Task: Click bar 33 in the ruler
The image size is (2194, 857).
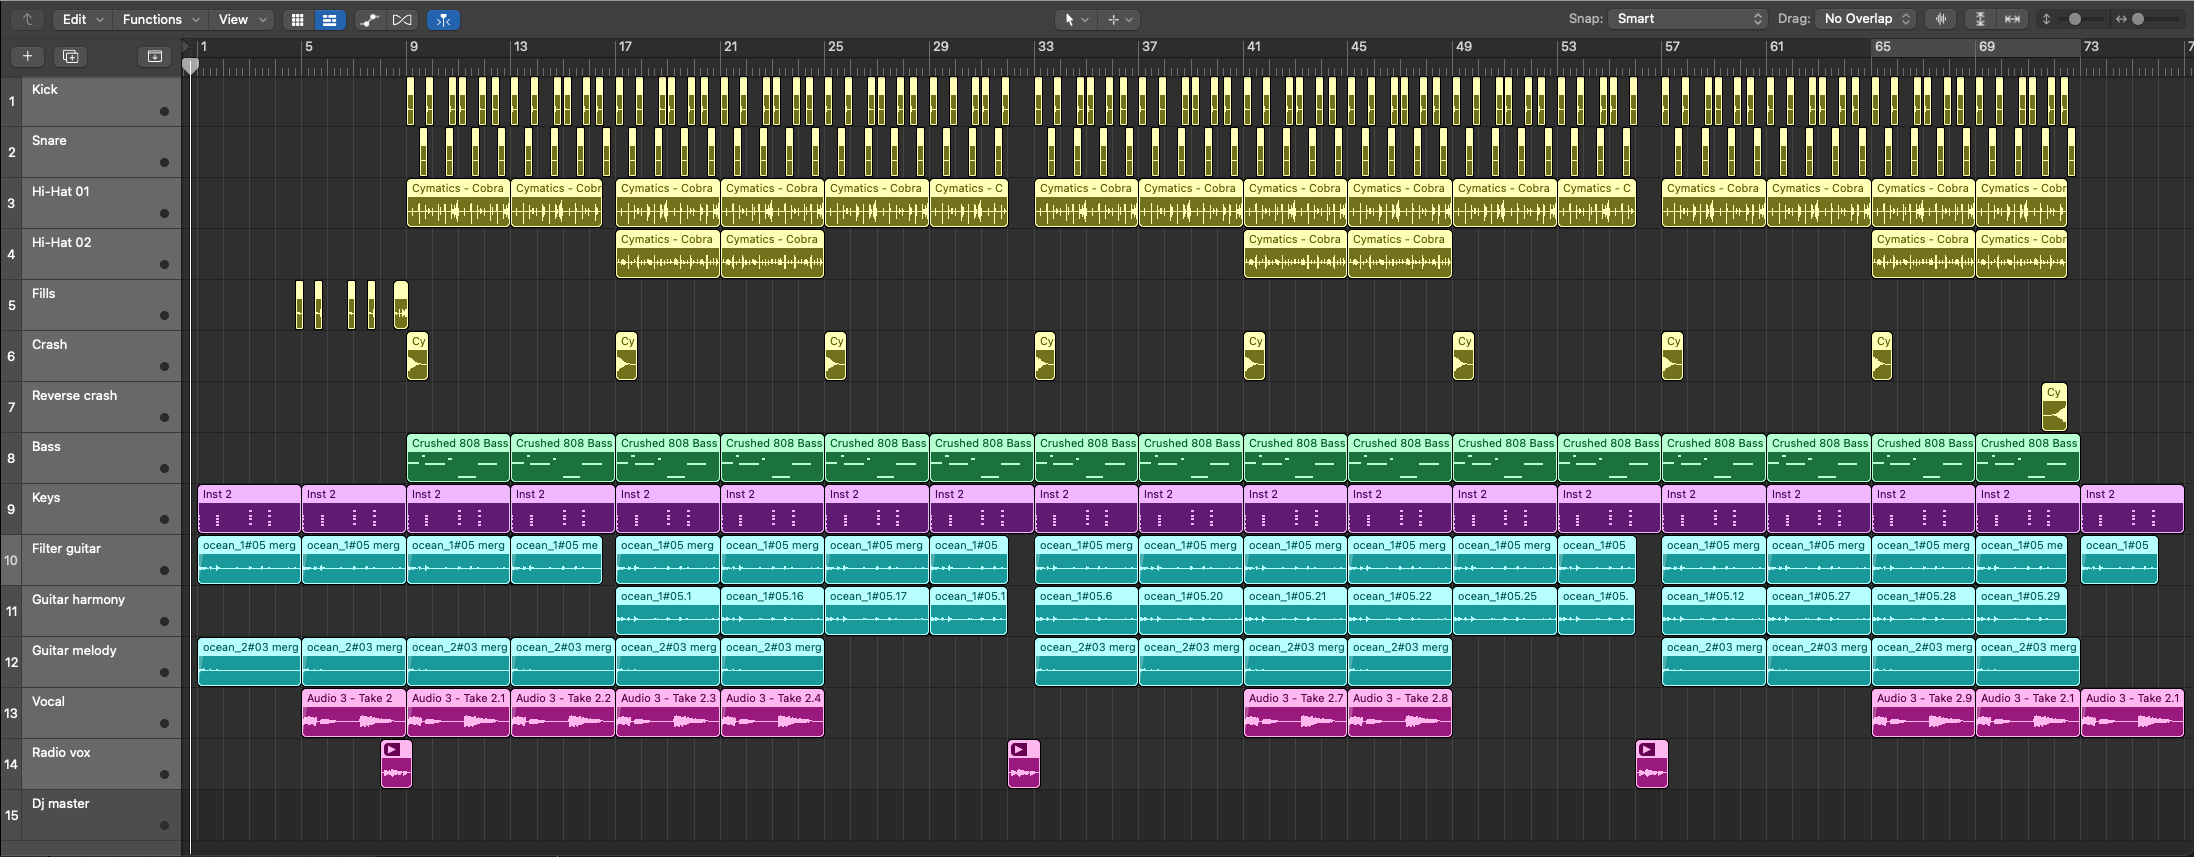Action: (1046, 47)
